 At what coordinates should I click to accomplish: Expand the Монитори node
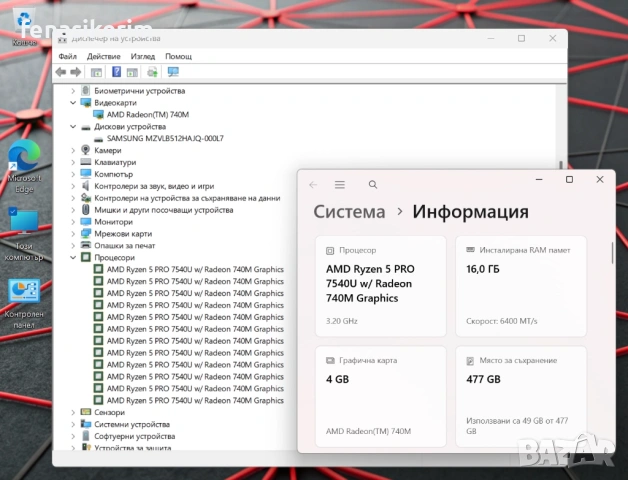click(73, 222)
